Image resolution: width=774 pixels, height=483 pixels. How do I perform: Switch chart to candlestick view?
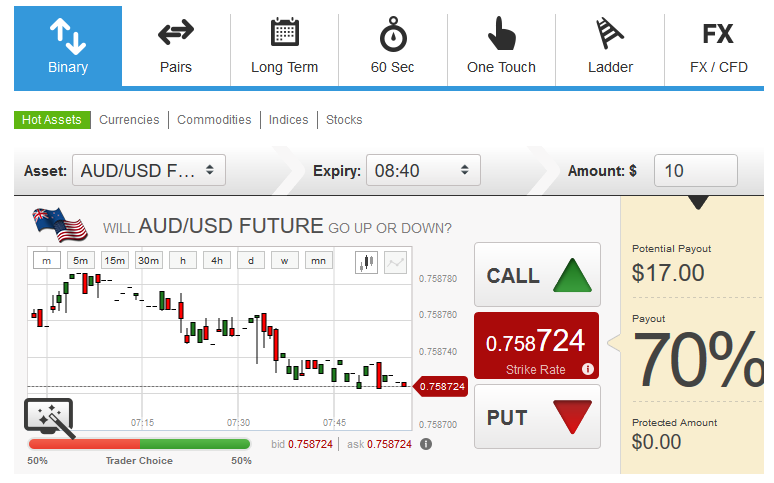(x=367, y=262)
